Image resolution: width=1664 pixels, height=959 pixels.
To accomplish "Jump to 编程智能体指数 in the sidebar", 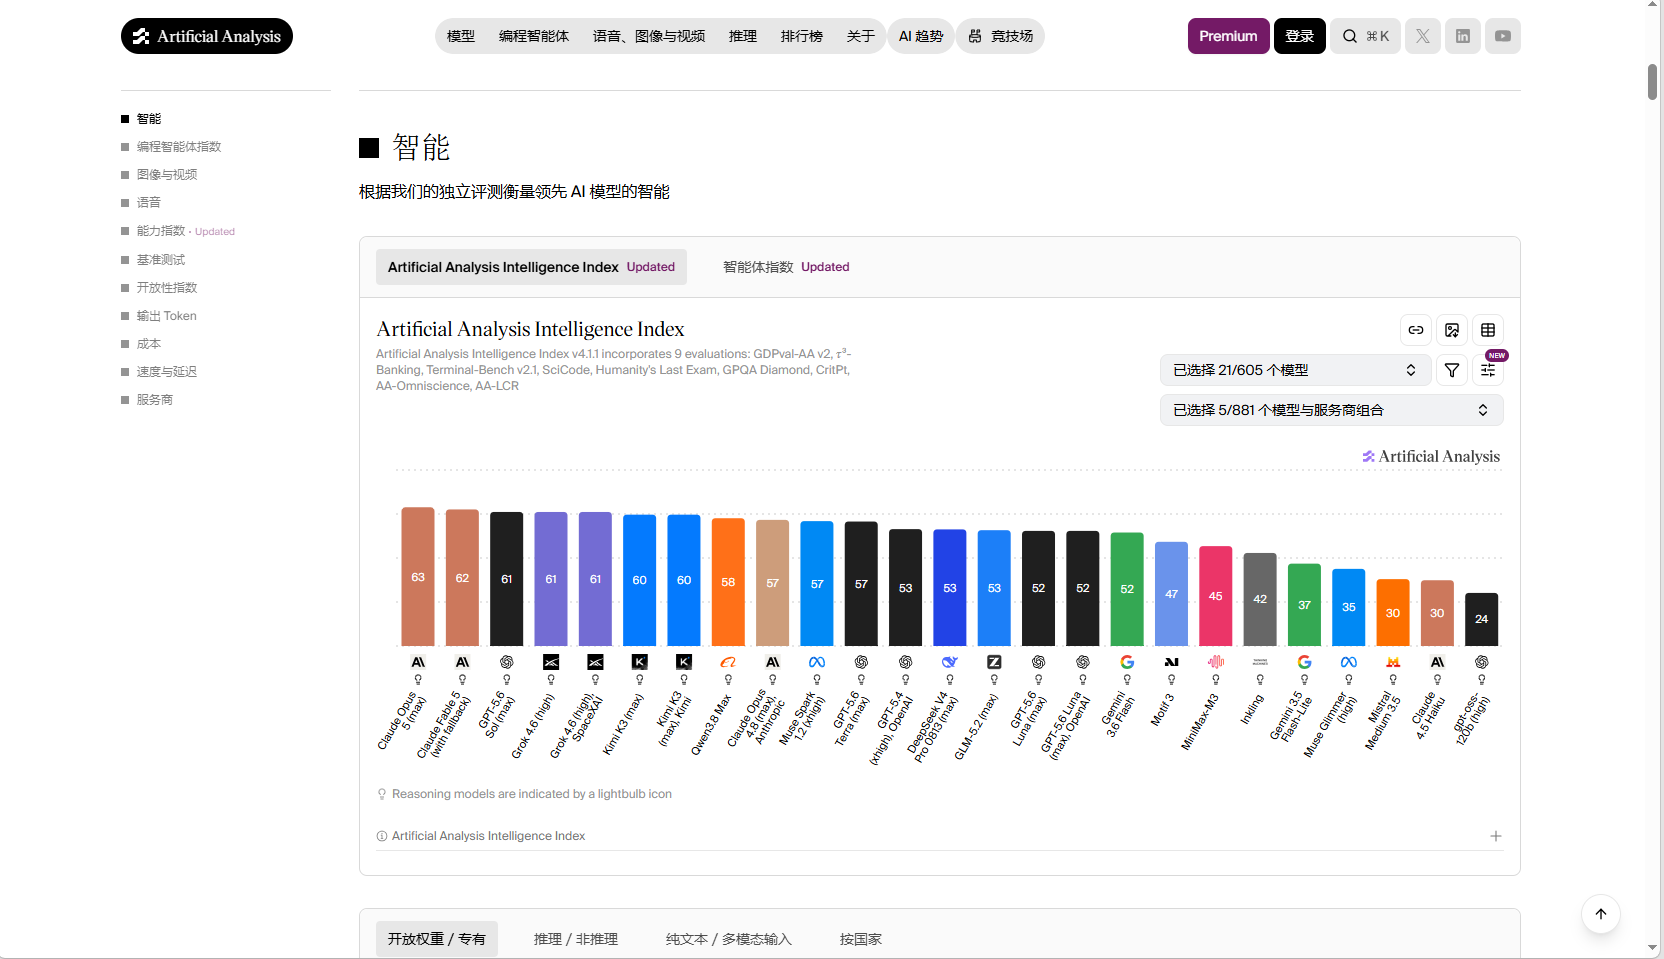I will coord(179,147).
